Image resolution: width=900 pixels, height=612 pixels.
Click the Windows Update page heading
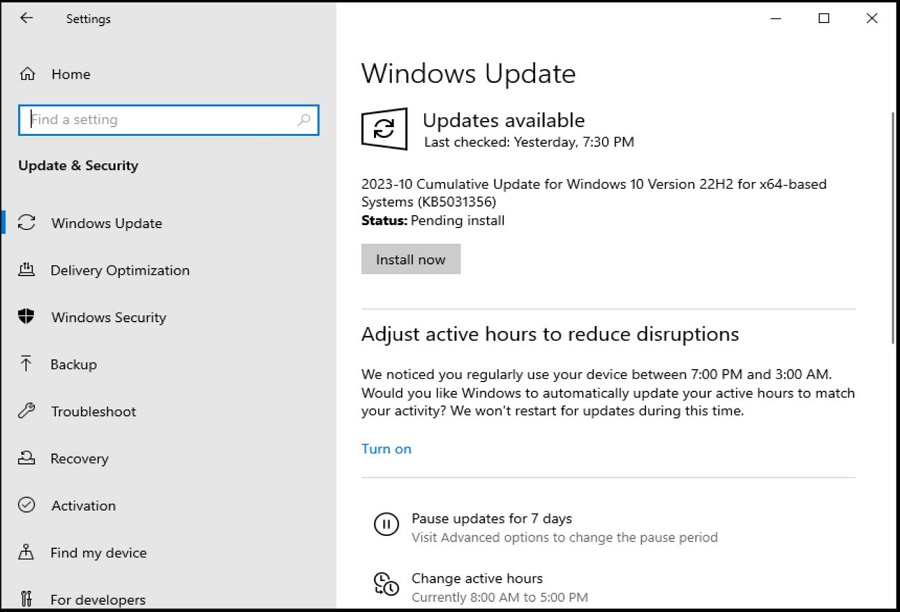point(468,73)
